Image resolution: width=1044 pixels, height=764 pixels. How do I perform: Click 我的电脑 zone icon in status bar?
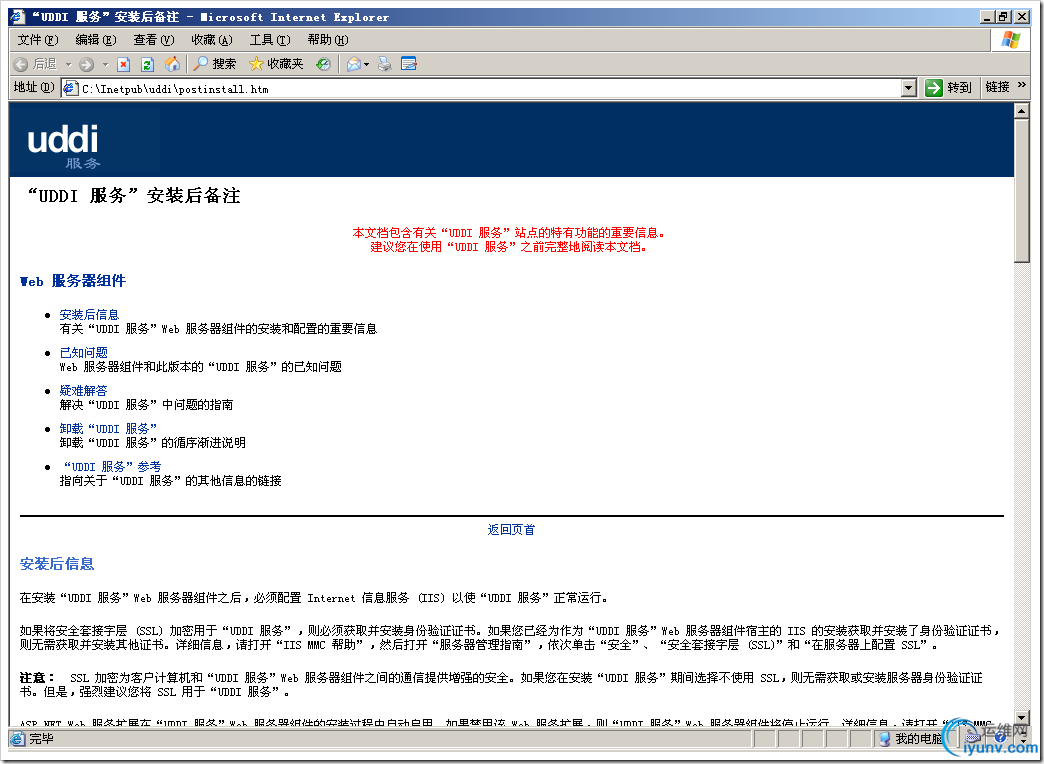pos(885,739)
